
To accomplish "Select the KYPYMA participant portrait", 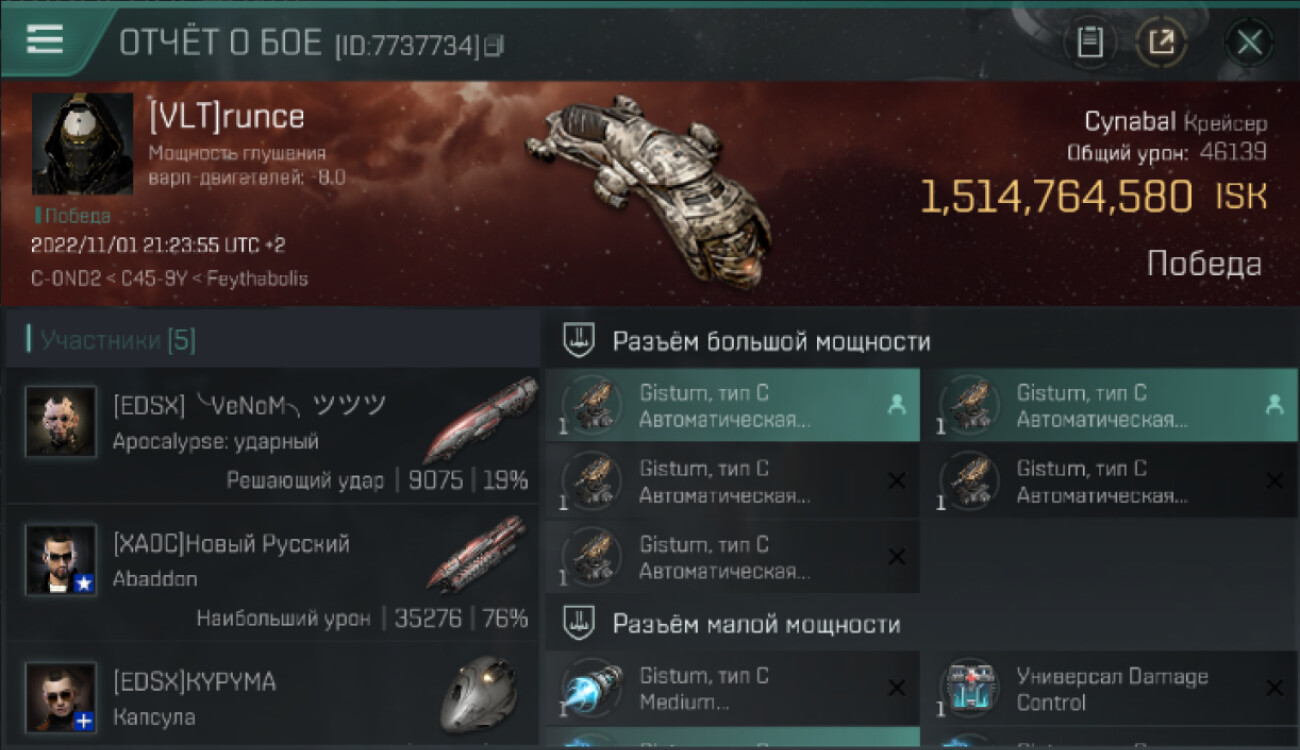I will pos(61,697).
